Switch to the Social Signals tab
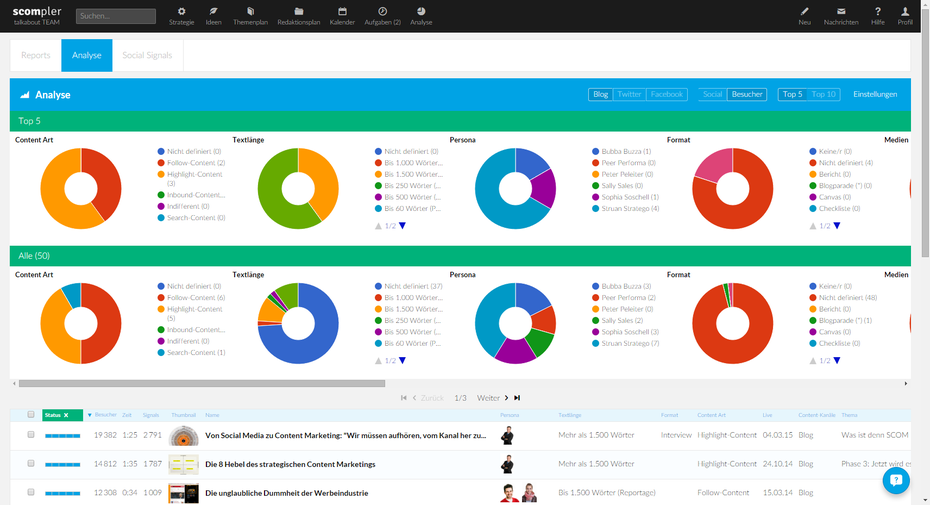Image resolution: width=930 pixels, height=505 pixels. [147, 55]
